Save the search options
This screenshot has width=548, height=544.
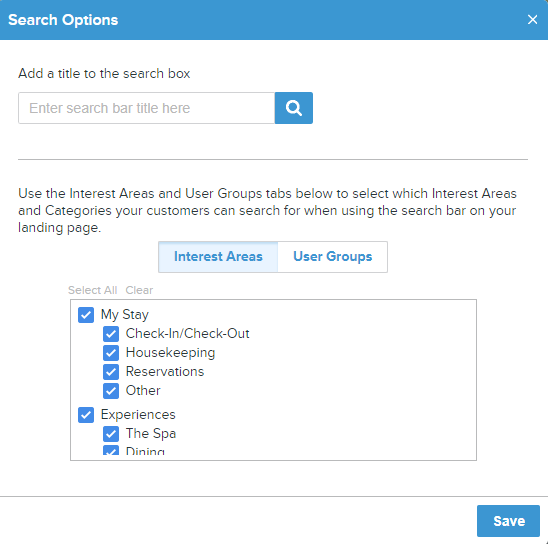tap(508, 521)
